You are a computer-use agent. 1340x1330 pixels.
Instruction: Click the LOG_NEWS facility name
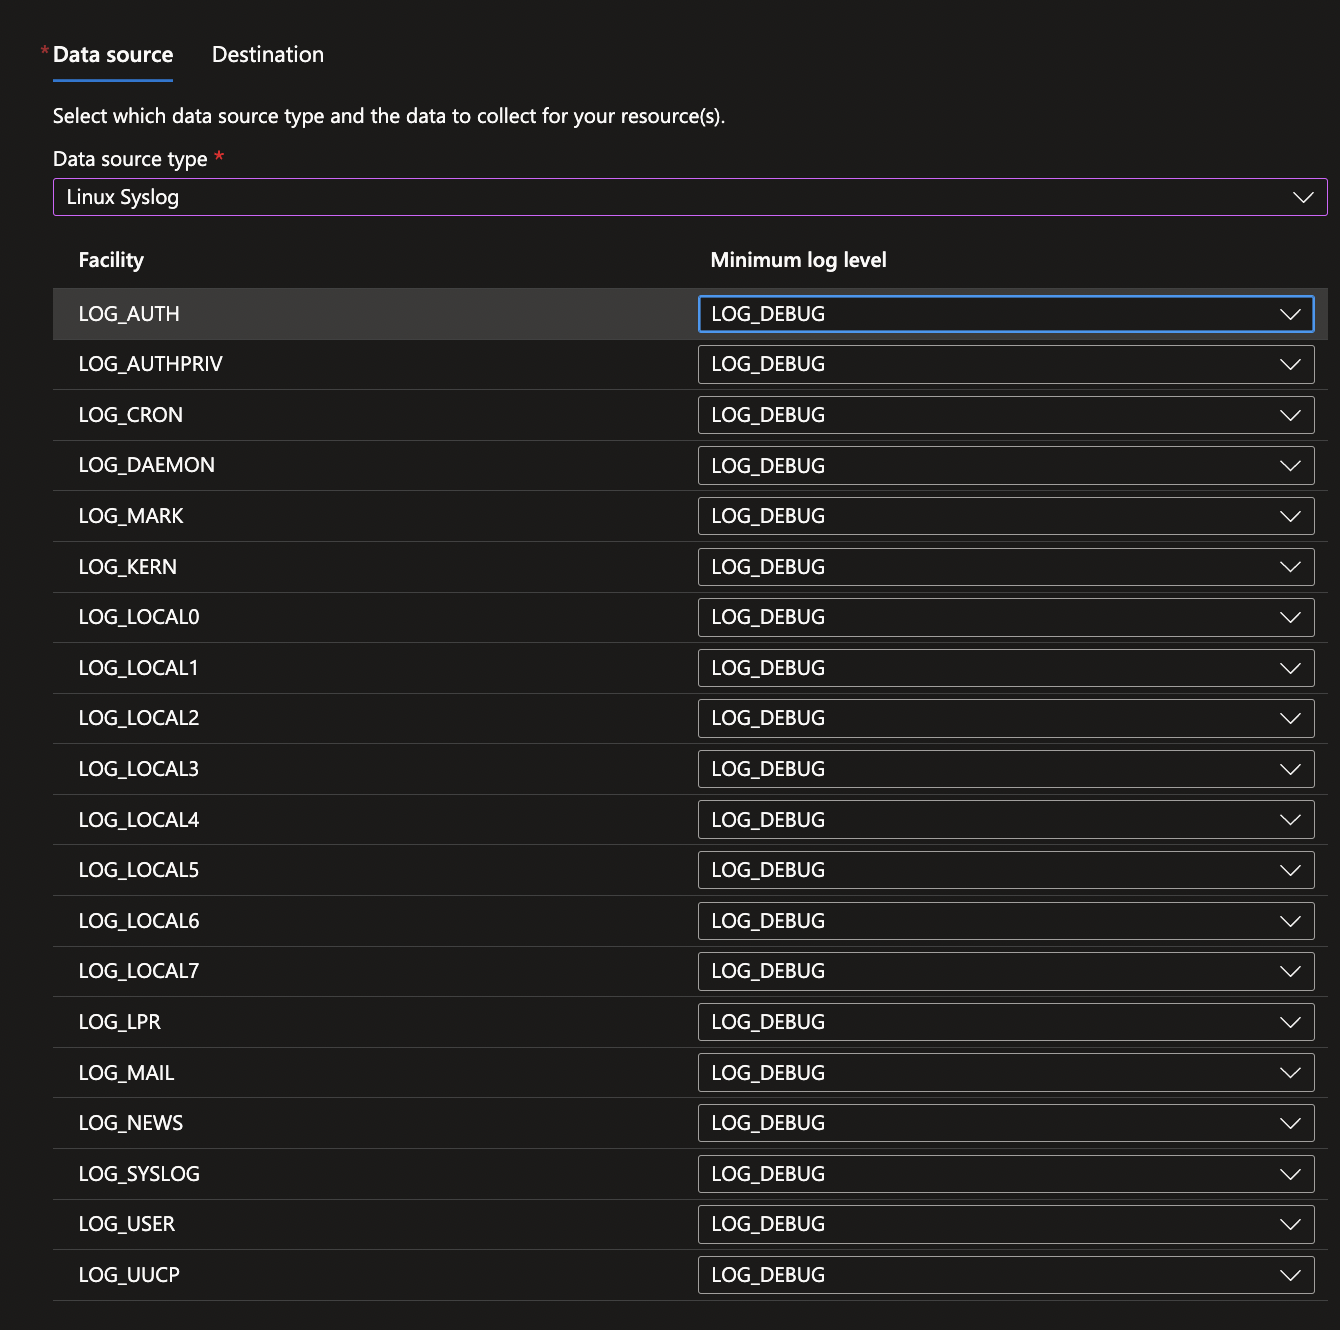[131, 1123]
